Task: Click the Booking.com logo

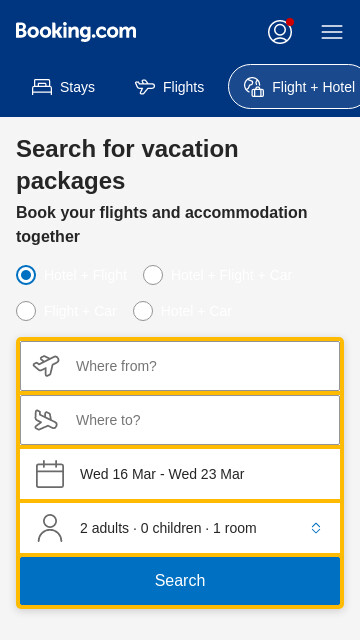Action: click(x=76, y=32)
